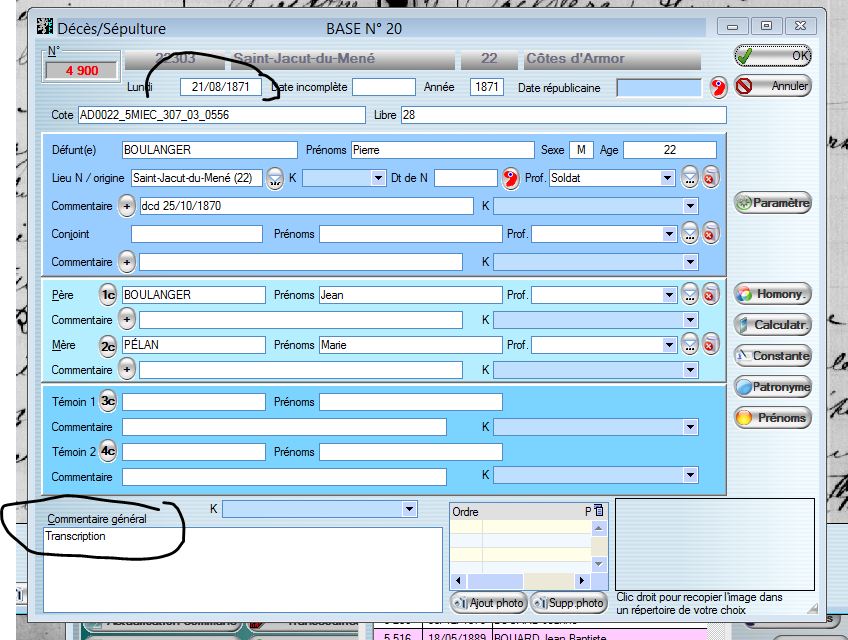Click the 2c button next to Mère
The height and width of the screenshot is (640, 848).
point(108,346)
